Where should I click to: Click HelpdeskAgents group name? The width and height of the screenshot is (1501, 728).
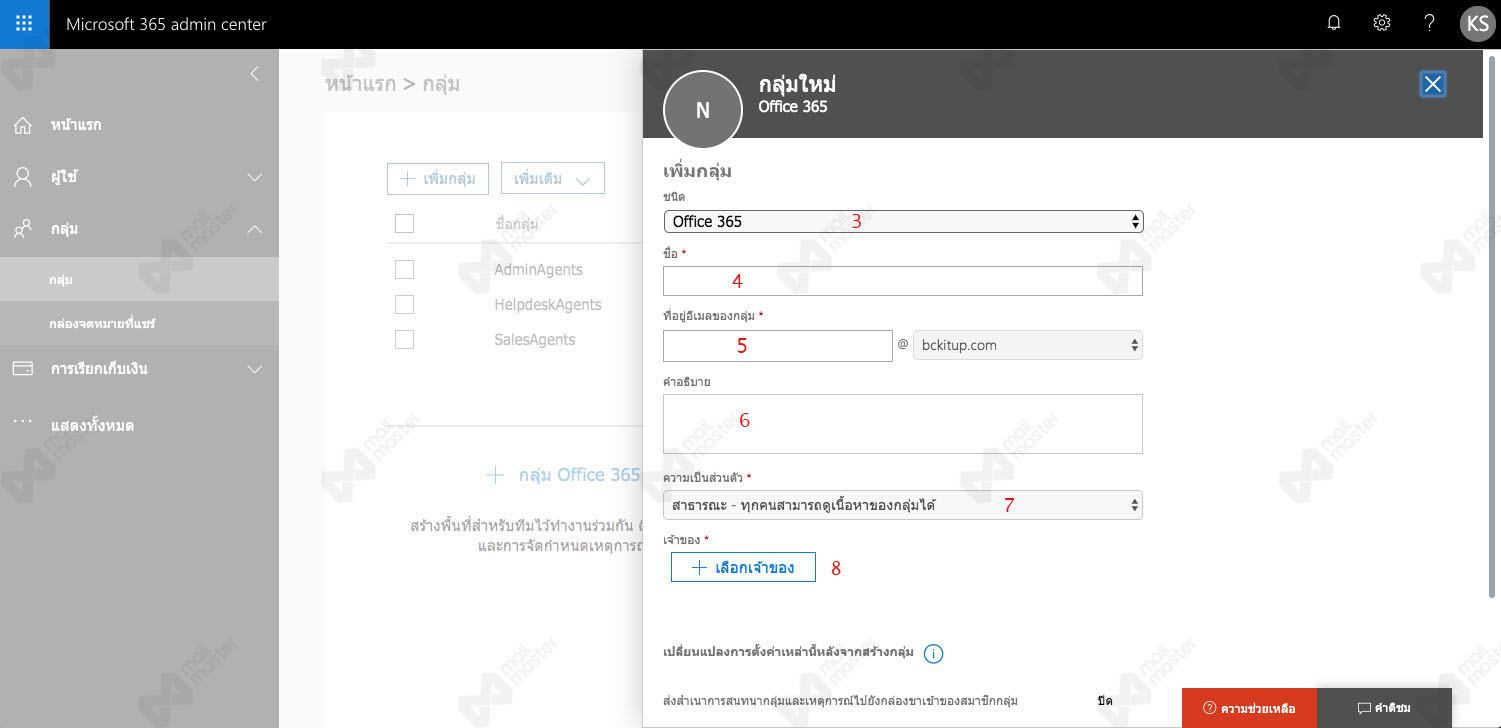pyautogui.click(x=548, y=304)
